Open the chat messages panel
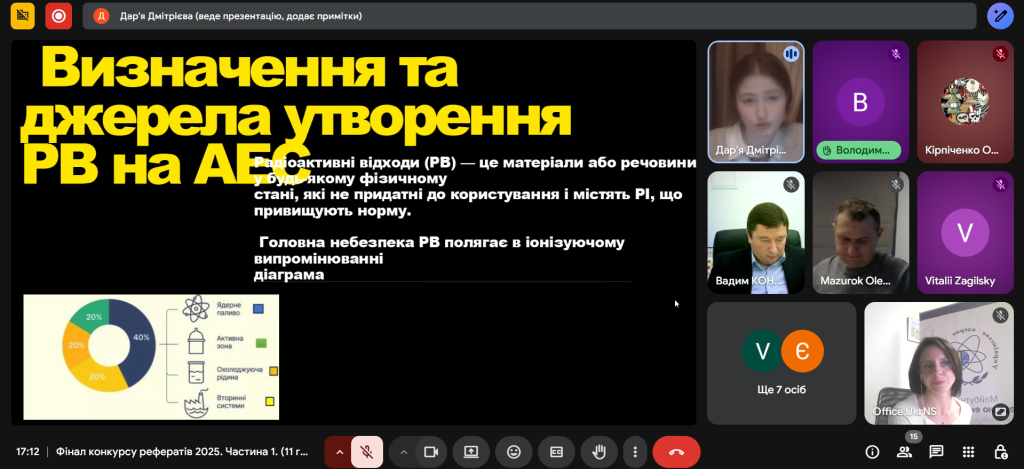The width and height of the screenshot is (1024, 469). (x=937, y=452)
